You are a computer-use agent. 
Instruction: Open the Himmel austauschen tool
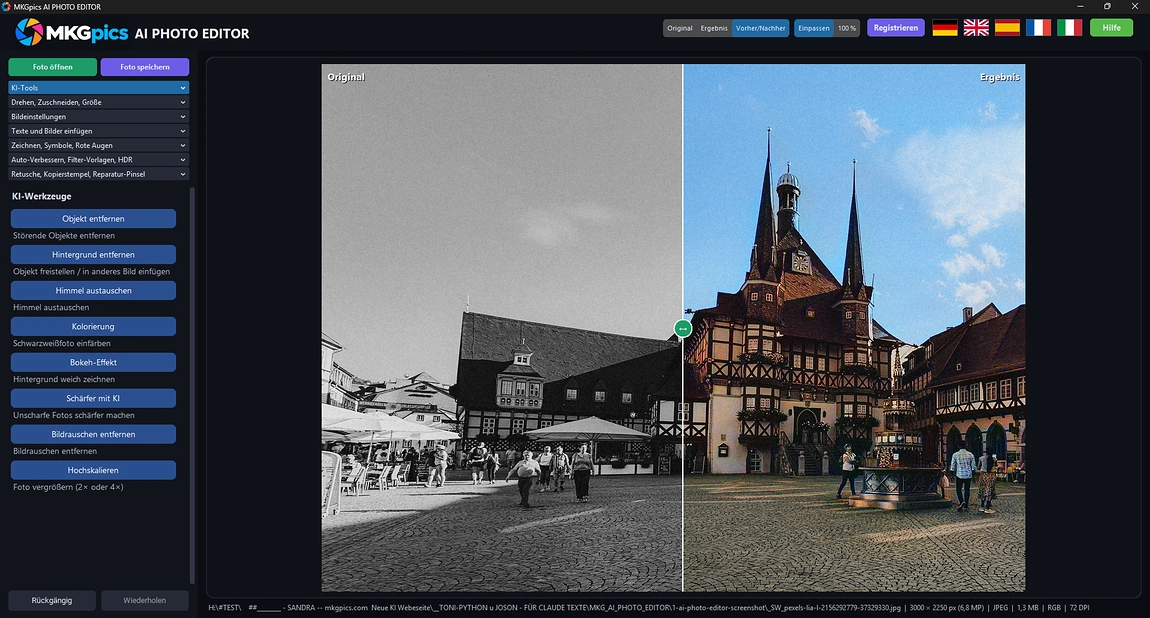(93, 290)
